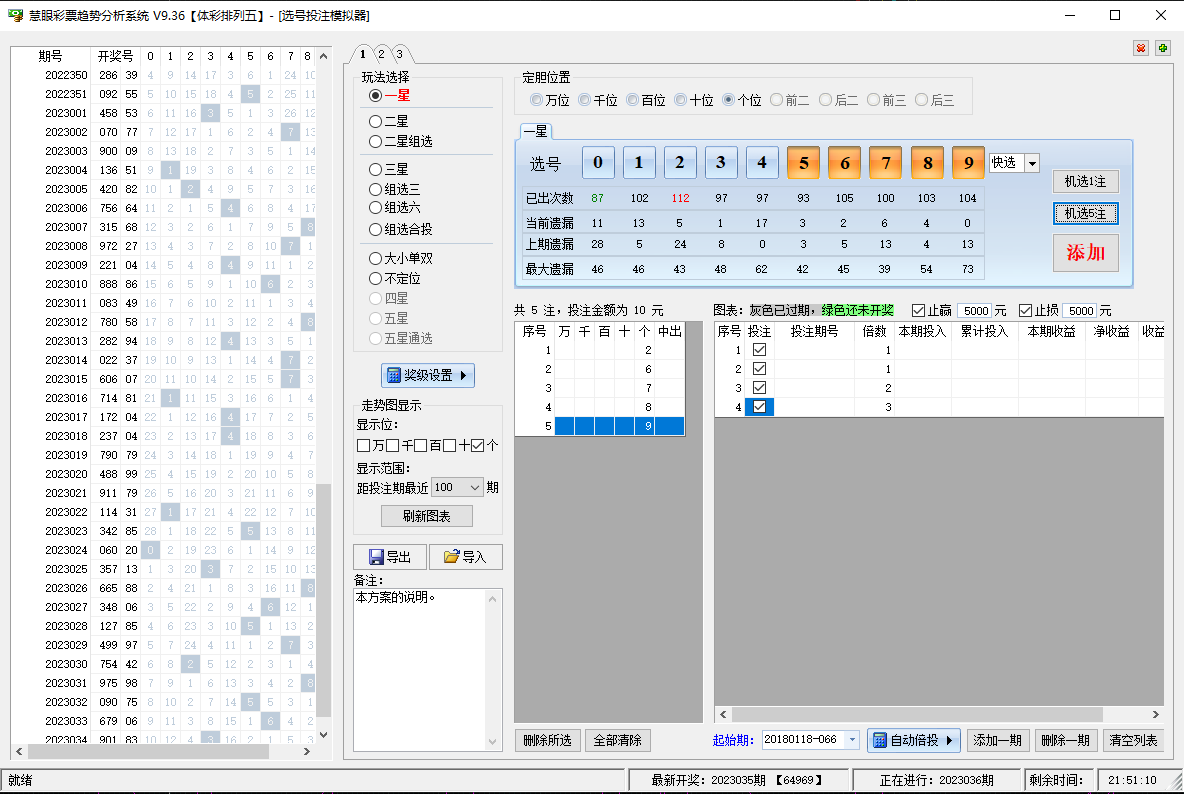Viewport: 1184px width, 794px height.
Task: Open the 起始期 start period dropdown
Action: [853, 740]
